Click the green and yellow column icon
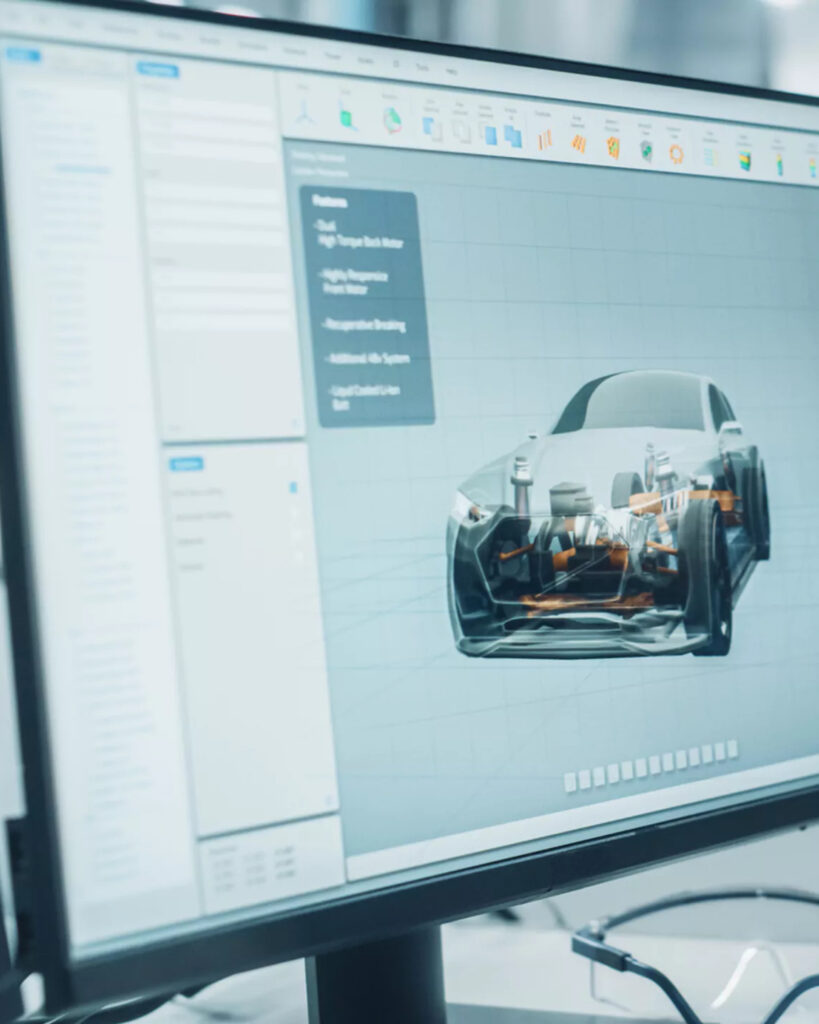The width and height of the screenshot is (819, 1024). pyautogui.click(x=779, y=165)
